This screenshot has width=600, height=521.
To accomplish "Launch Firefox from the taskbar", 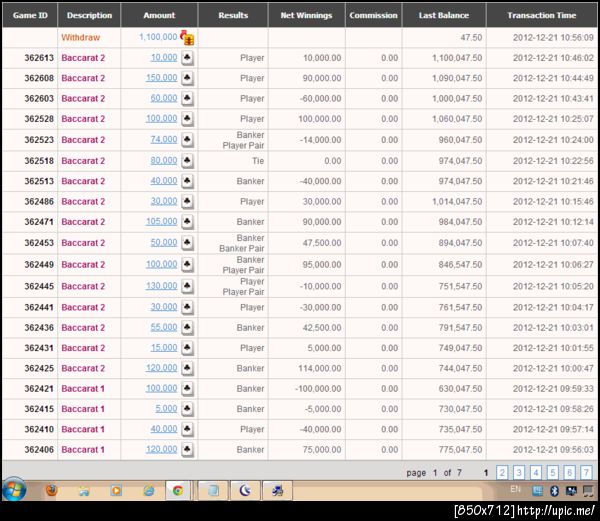I will pyautogui.click(x=52, y=490).
